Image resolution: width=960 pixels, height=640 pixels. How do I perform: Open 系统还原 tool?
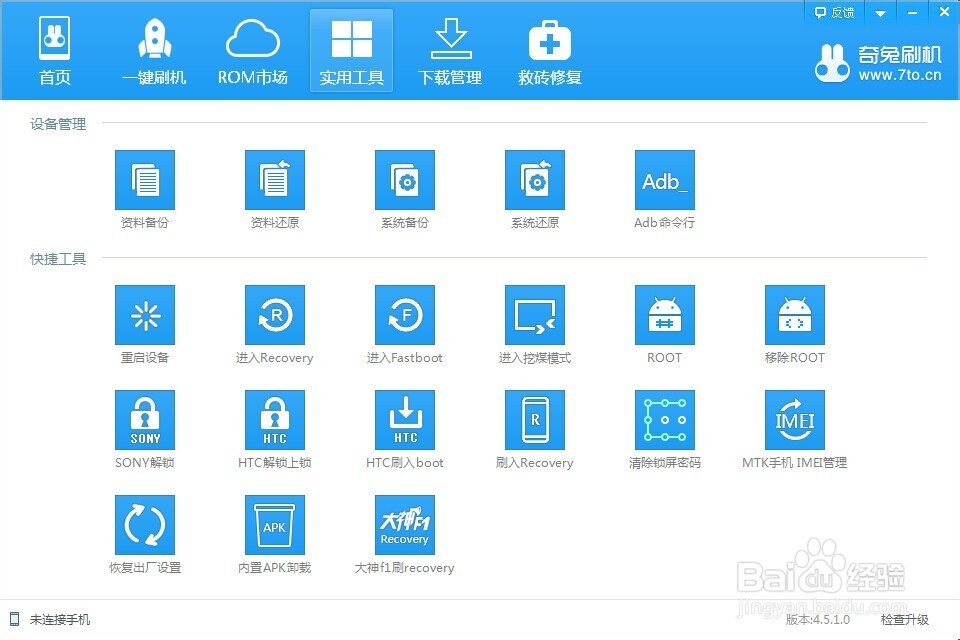click(534, 180)
